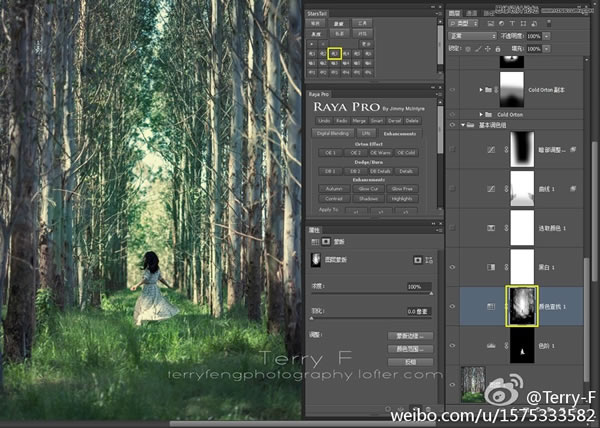Hide the 色阶 1 layer
Image resolution: width=600 pixels, height=428 pixels.
pos(452,343)
